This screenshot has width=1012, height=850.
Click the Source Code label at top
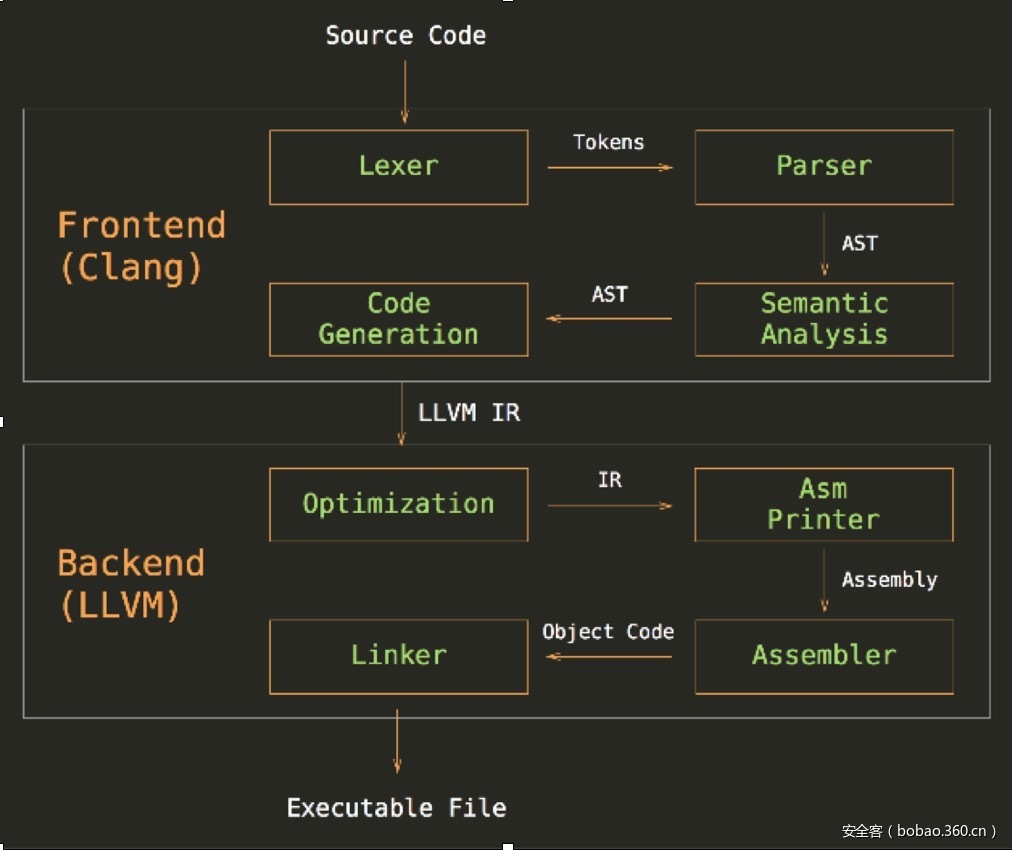tap(405, 36)
